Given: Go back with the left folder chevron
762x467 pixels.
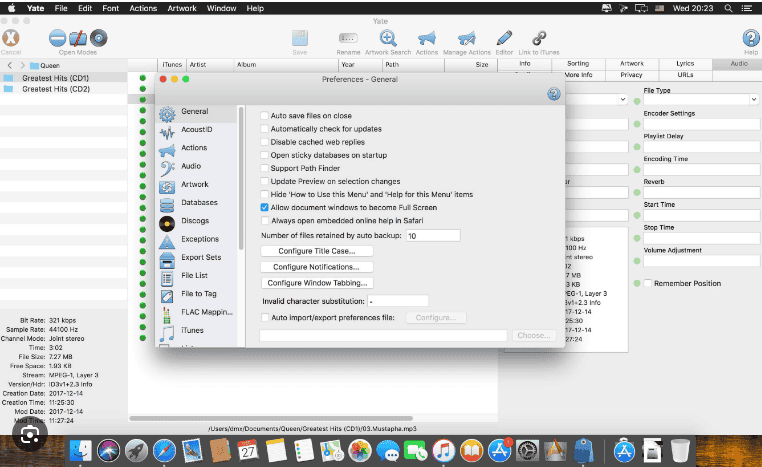Looking at the screenshot, I should click(10, 65).
